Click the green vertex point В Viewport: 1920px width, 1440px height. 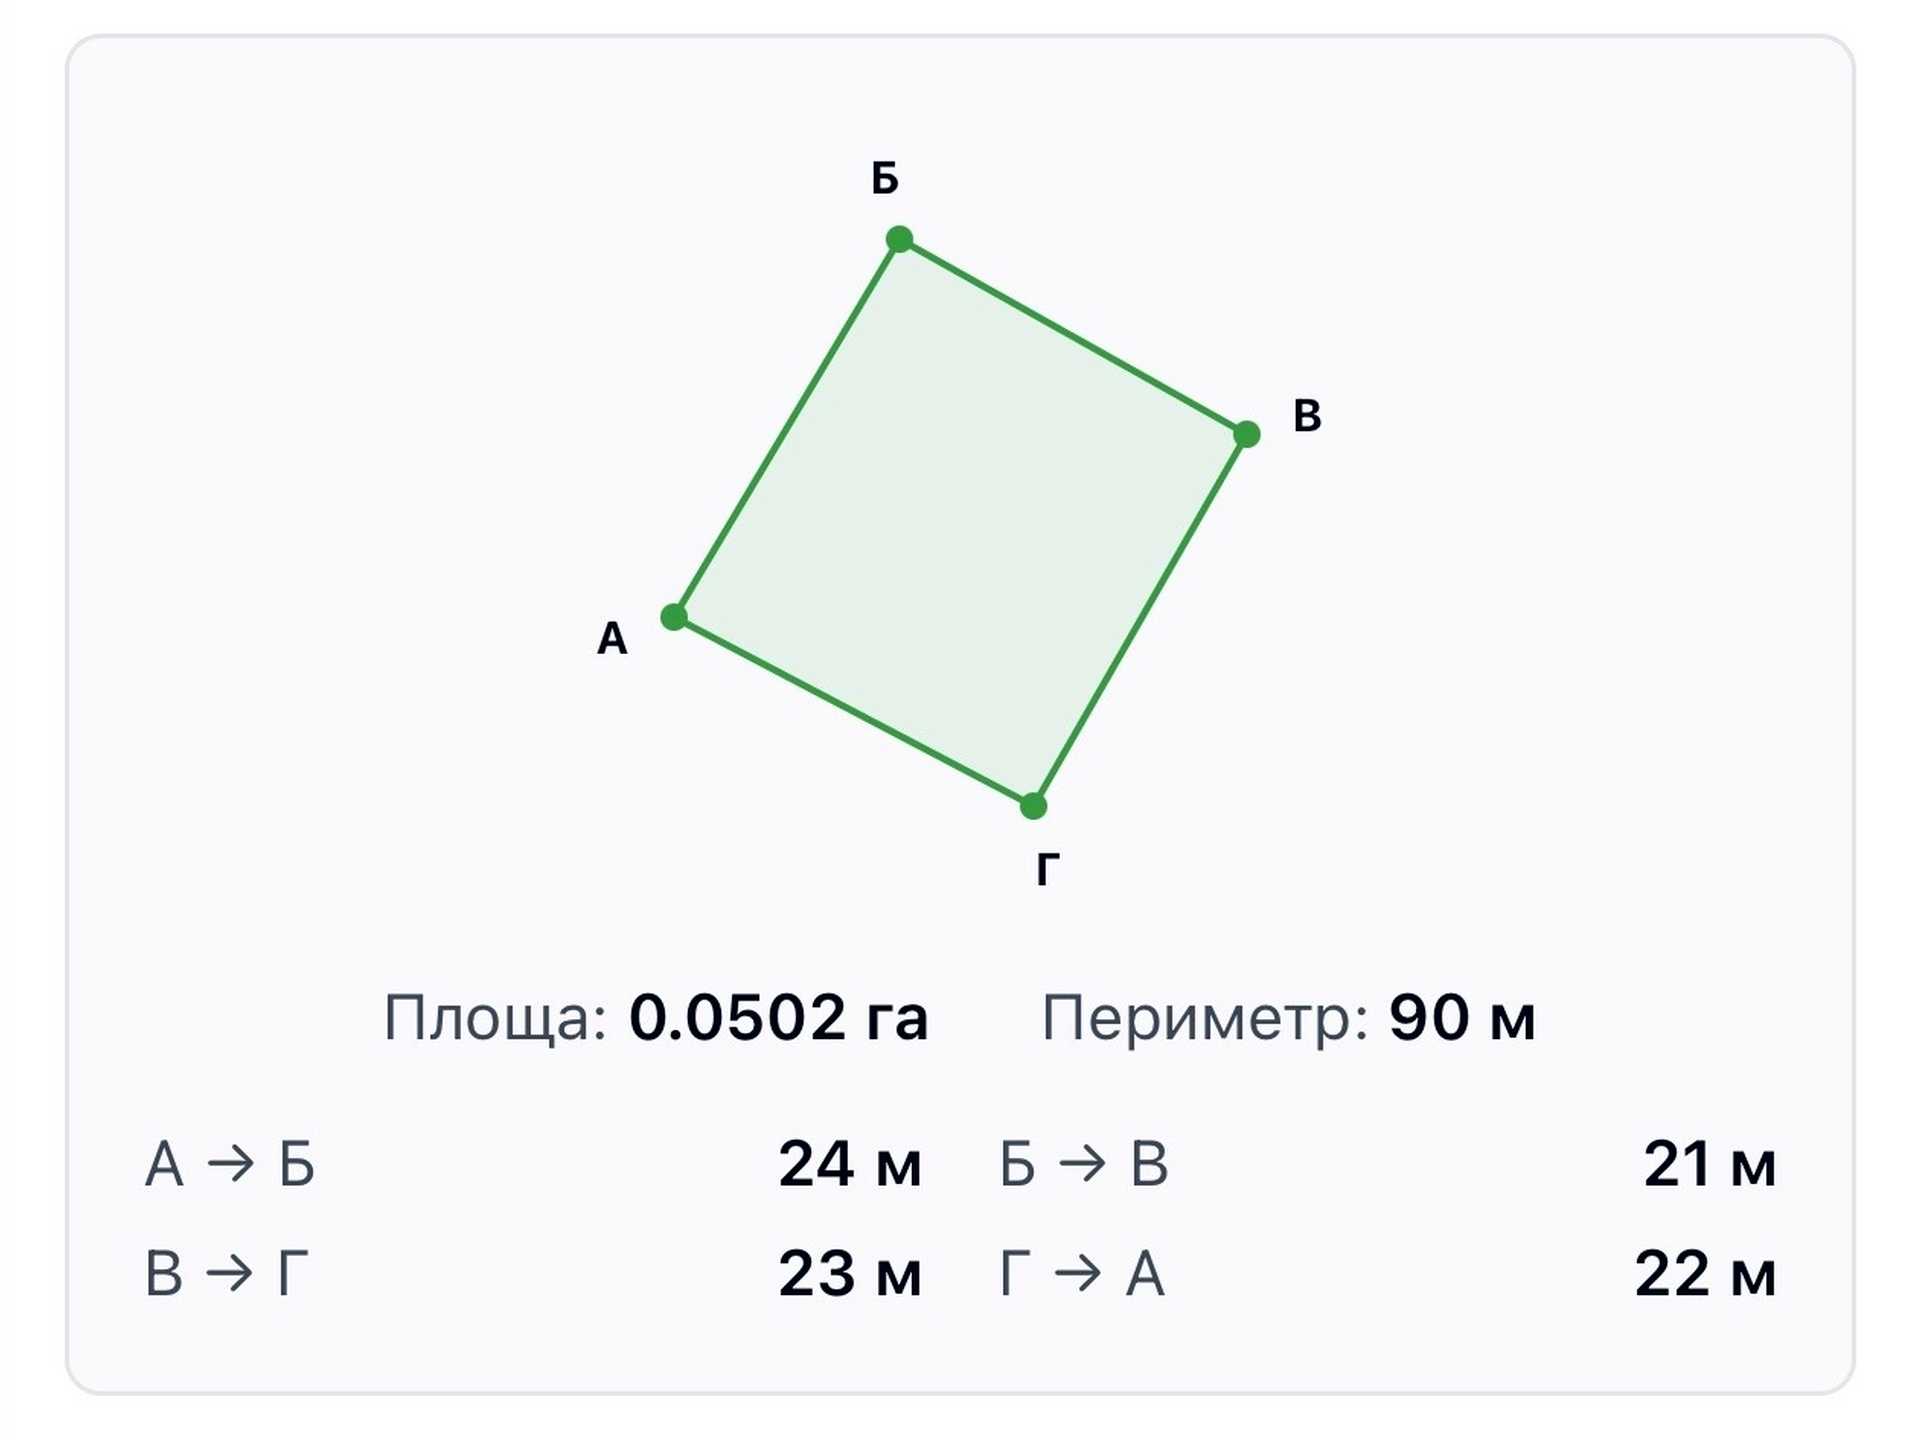coord(1246,434)
